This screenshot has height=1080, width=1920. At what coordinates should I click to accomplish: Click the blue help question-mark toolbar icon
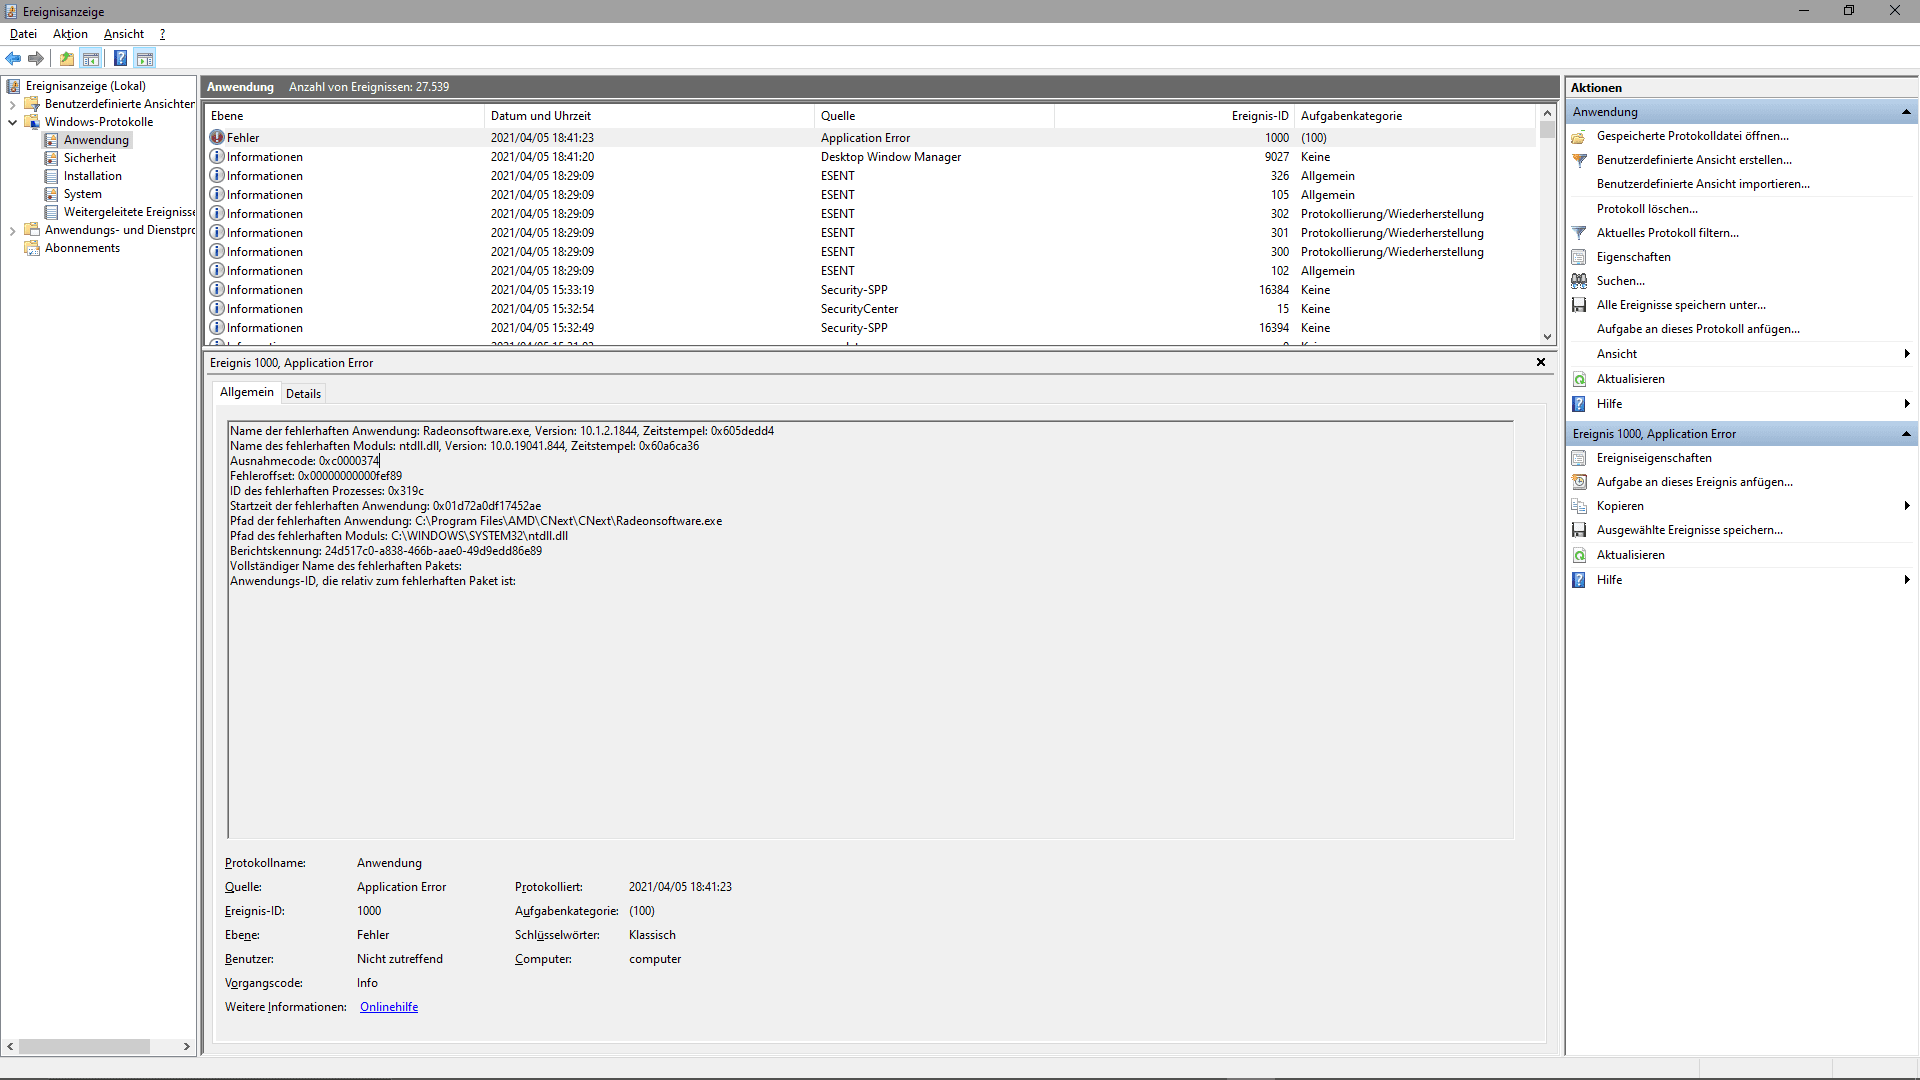tap(120, 58)
